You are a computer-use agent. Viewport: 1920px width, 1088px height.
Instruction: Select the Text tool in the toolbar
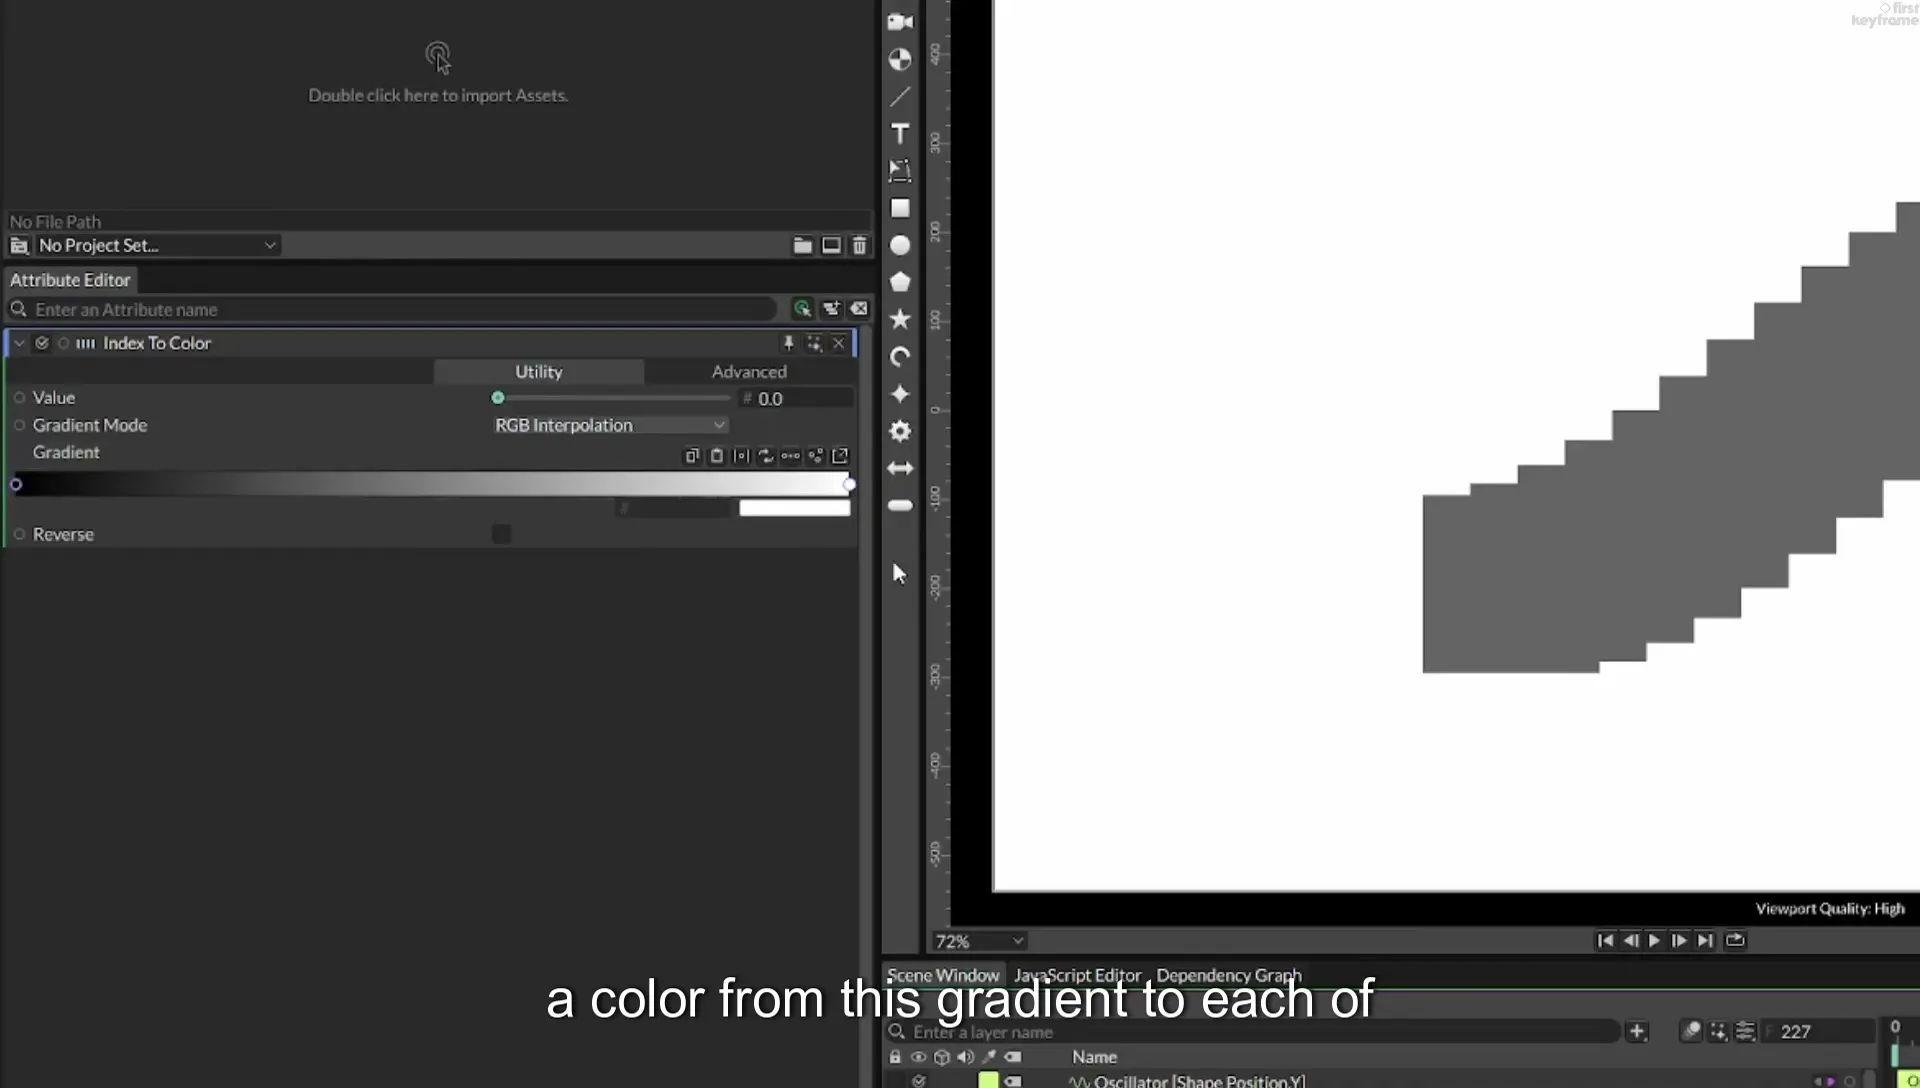coord(900,133)
